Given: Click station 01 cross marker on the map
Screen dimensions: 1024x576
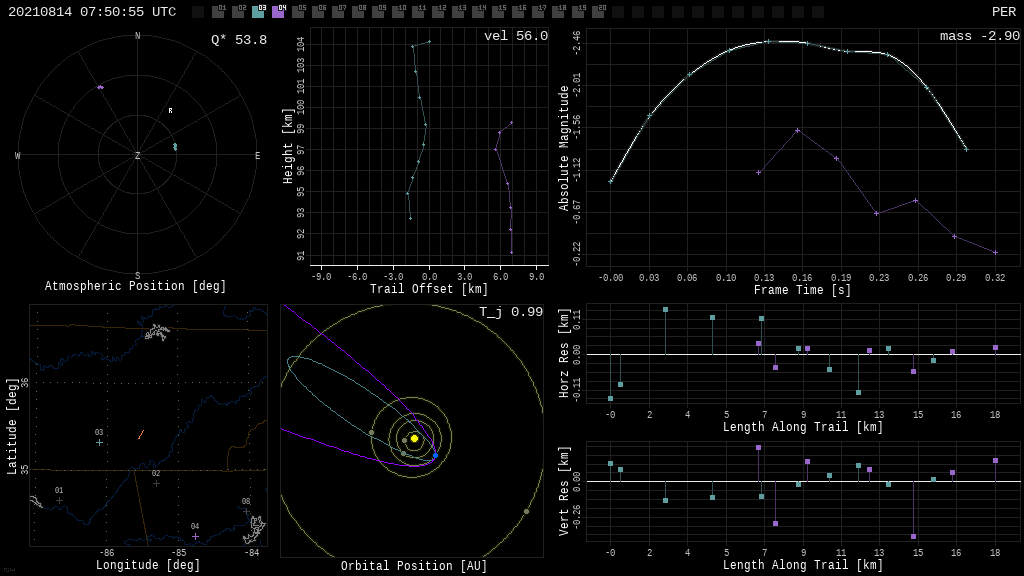Looking at the screenshot, I should coord(59,500).
